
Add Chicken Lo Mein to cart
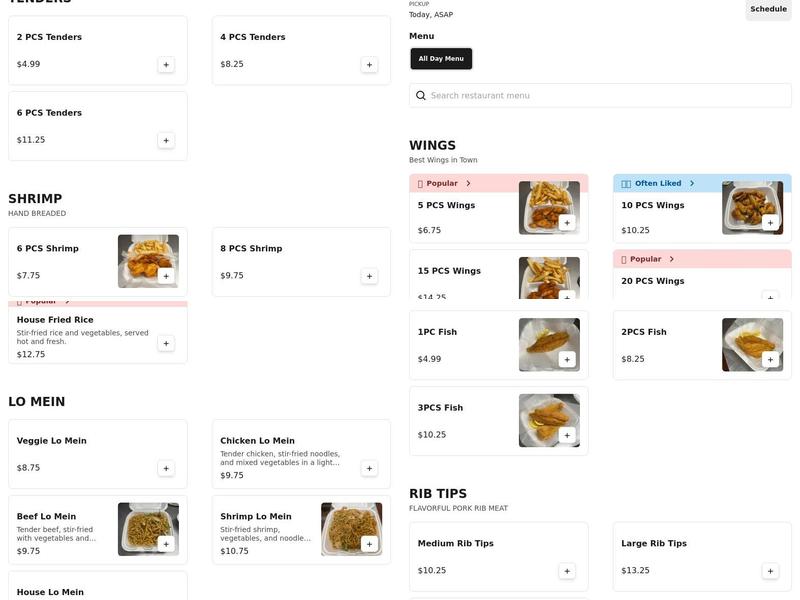pos(369,468)
